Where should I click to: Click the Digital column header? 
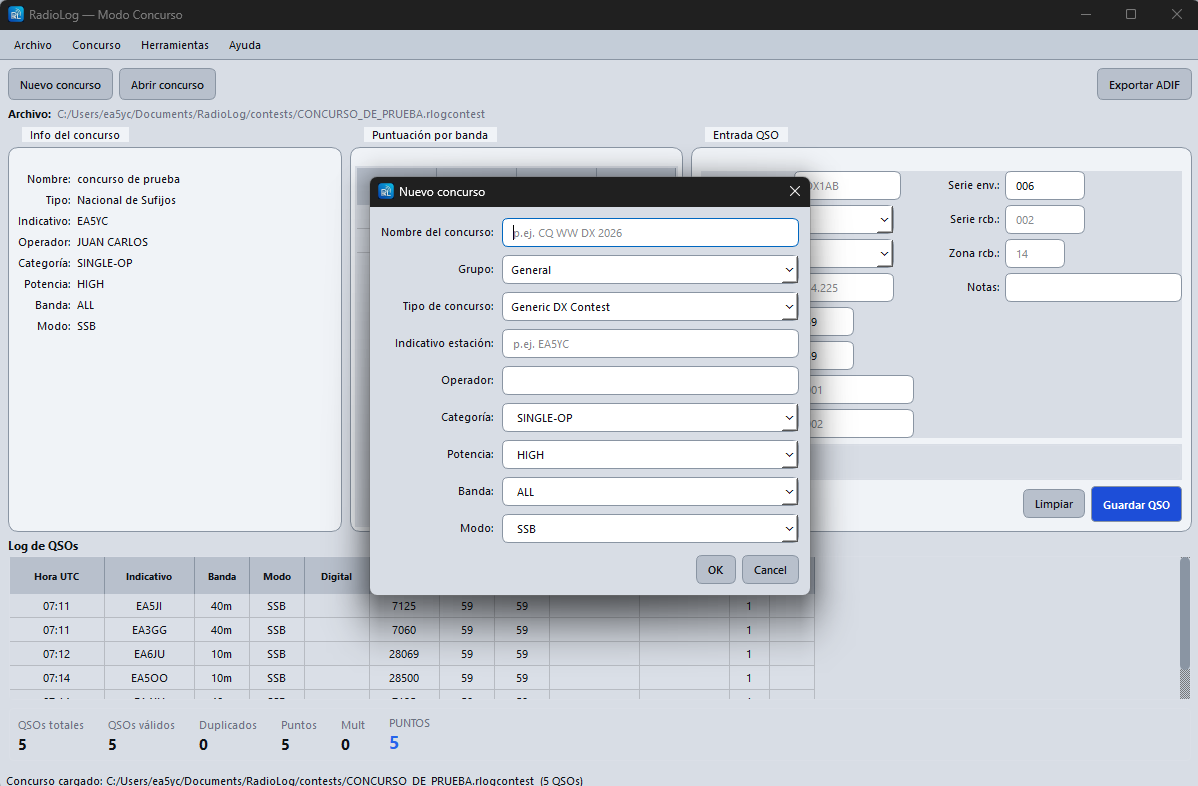(336, 577)
